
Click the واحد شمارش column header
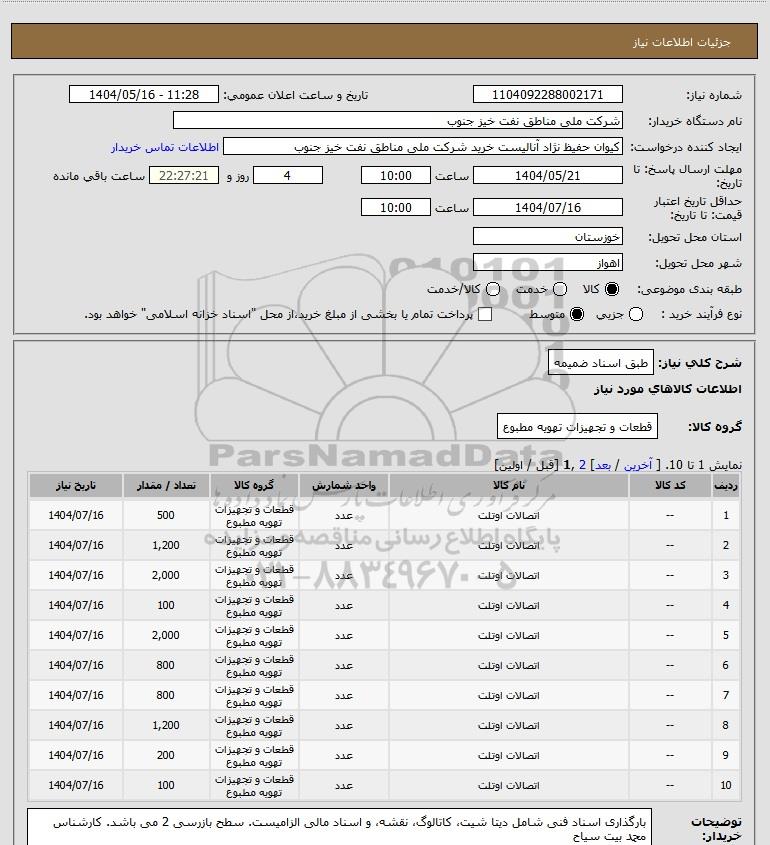click(x=344, y=485)
